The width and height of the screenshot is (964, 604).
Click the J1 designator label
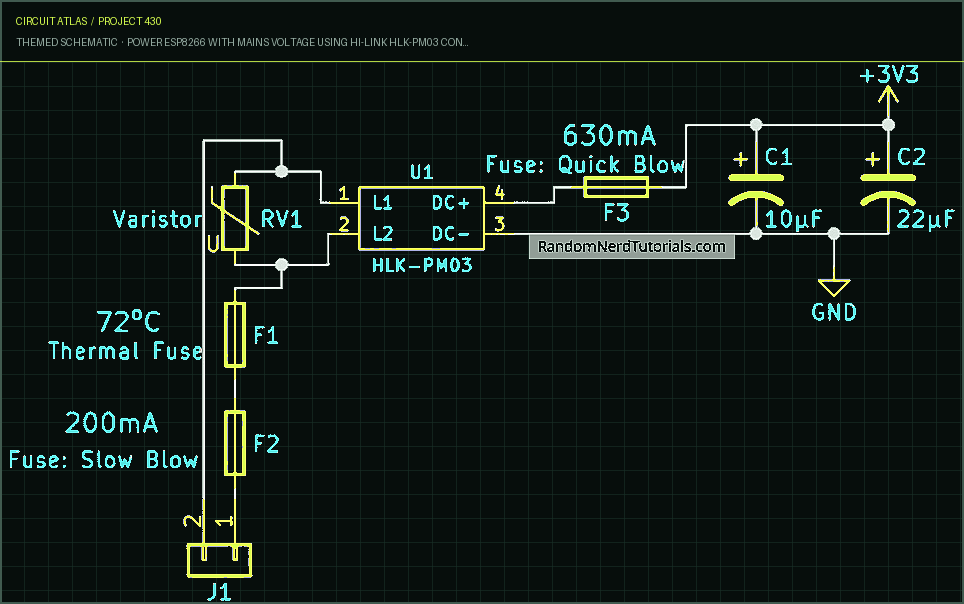click(x=219, y=592)
